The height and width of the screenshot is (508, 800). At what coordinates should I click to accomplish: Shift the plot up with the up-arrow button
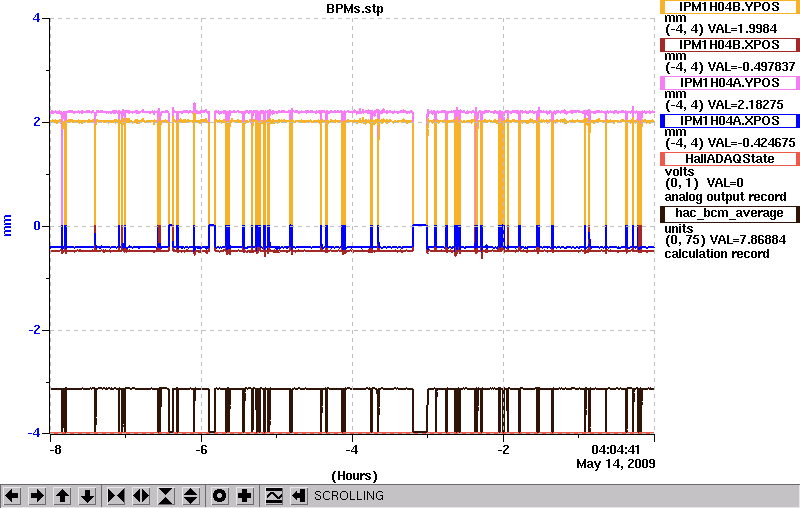(x=62, y=496)
